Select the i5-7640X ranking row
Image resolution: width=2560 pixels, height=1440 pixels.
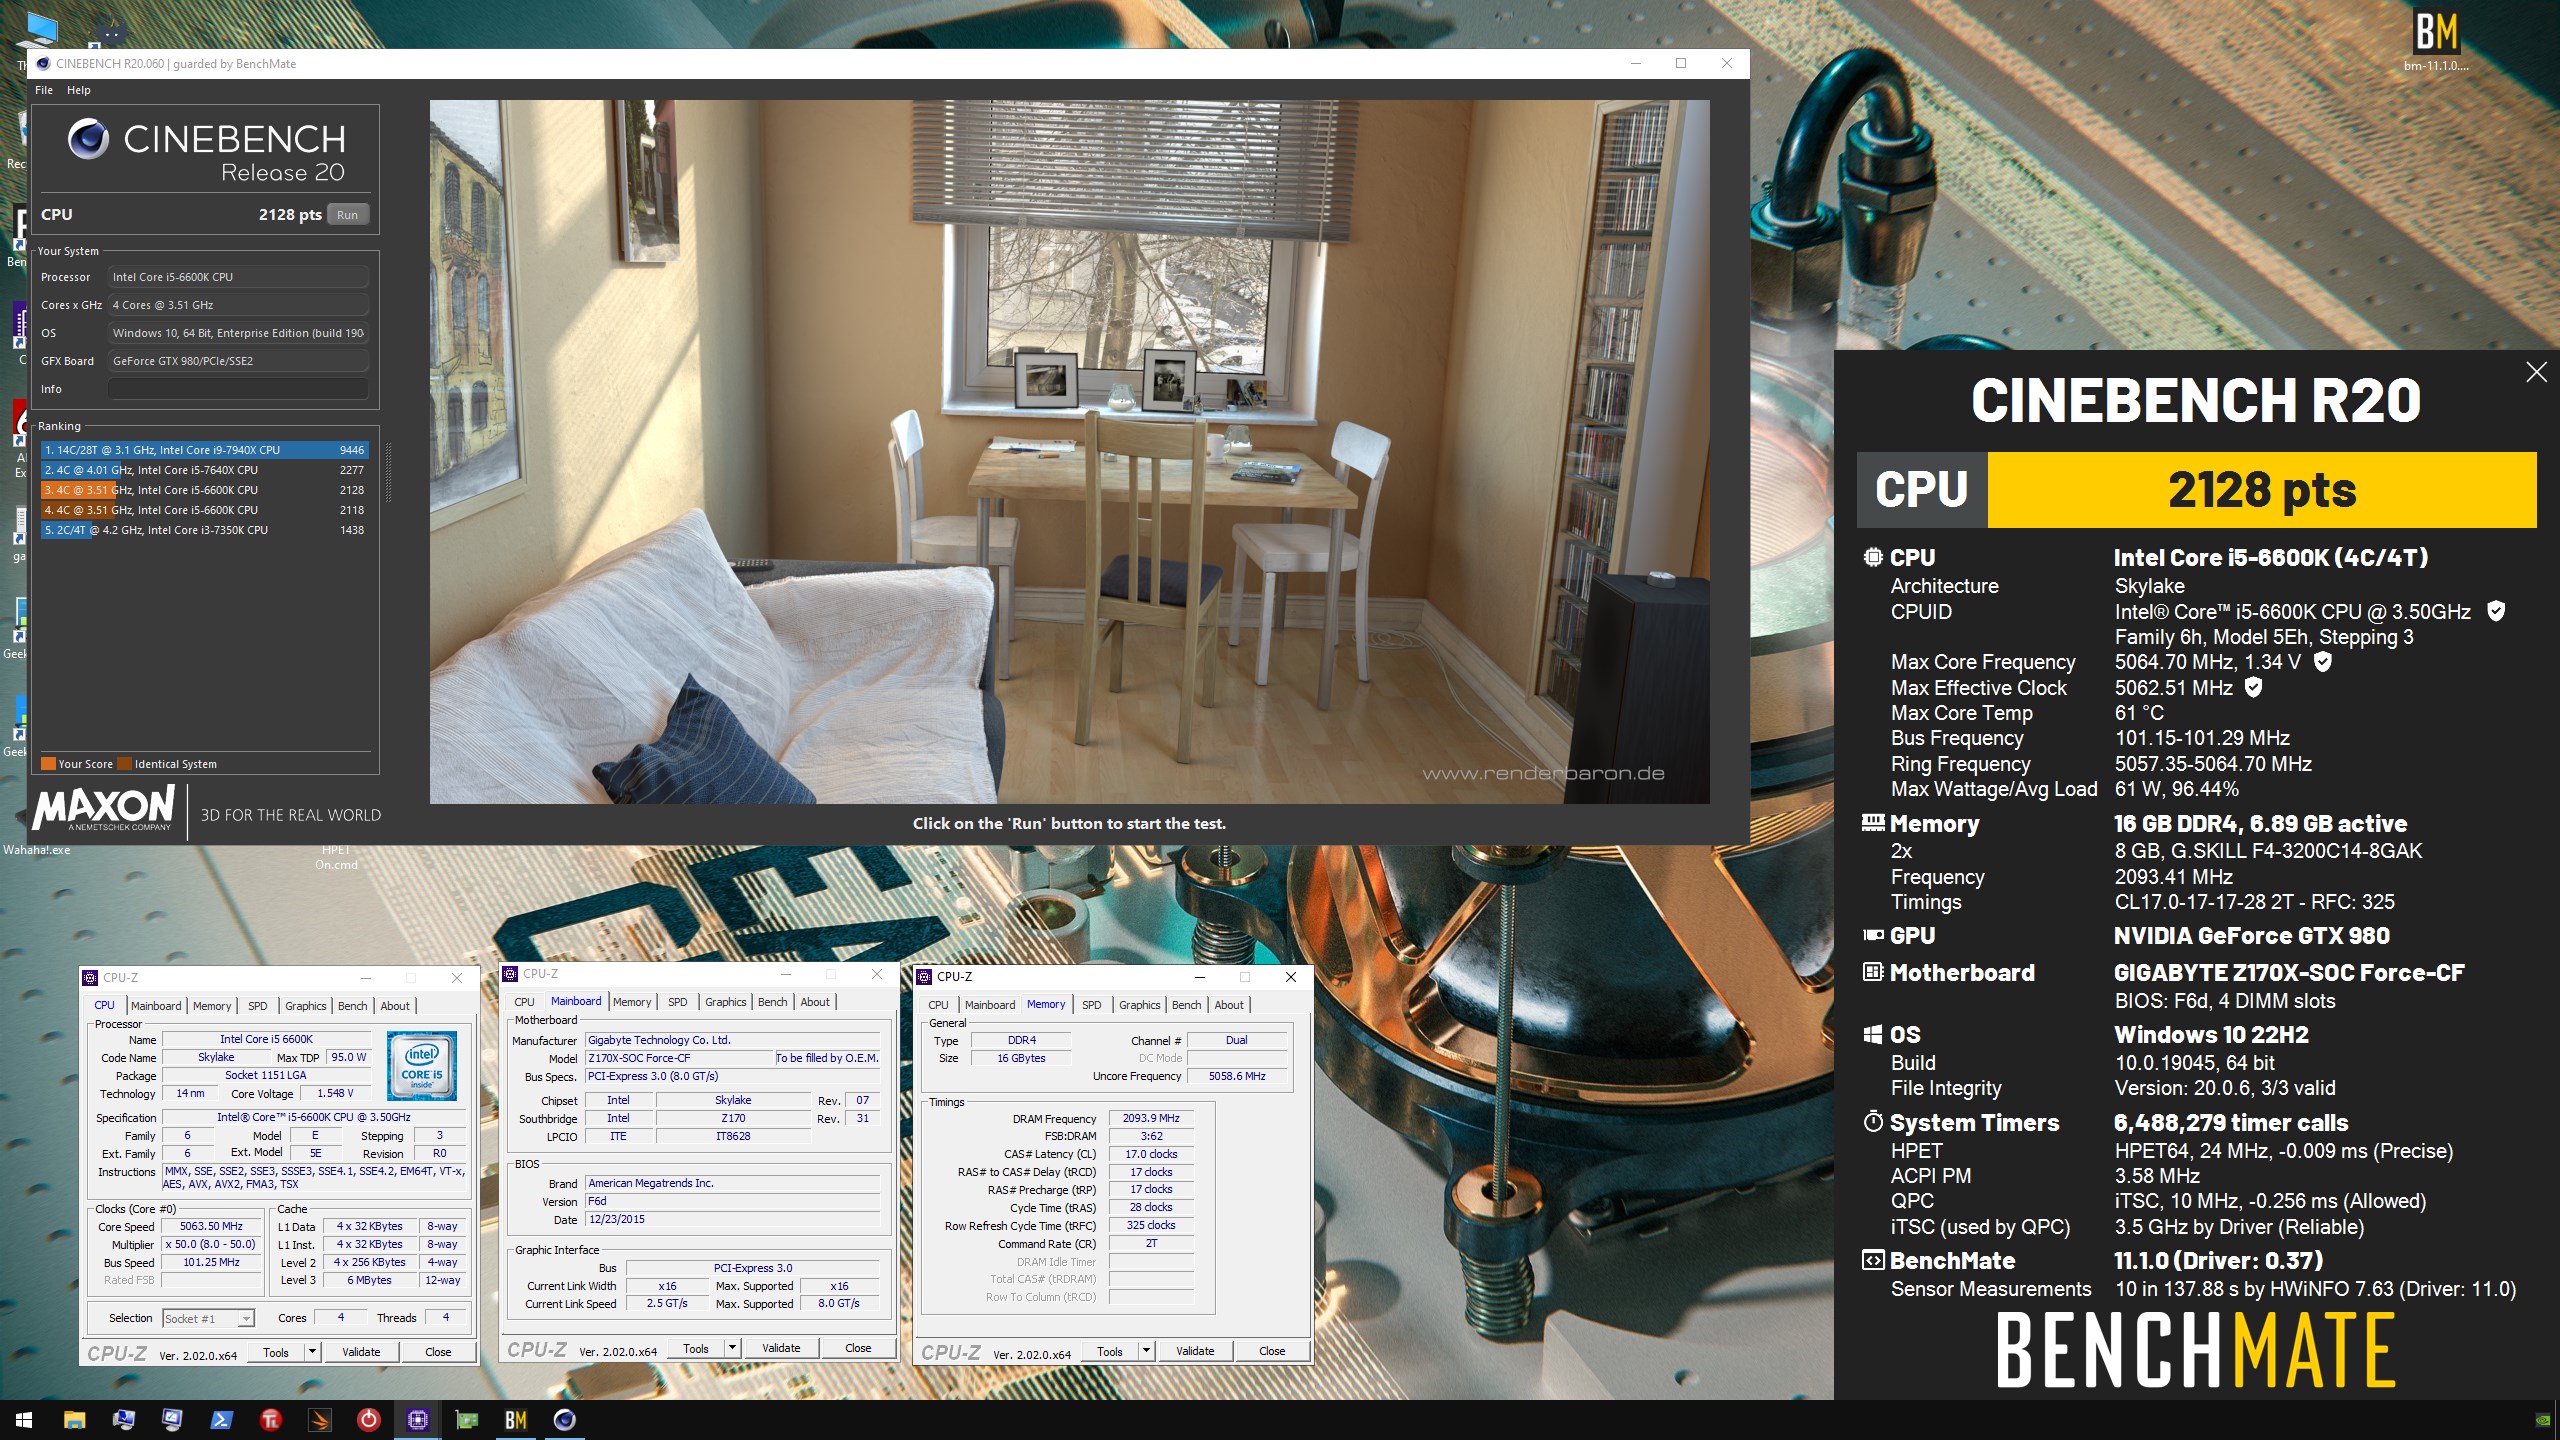pyautogui.click(x=204, y=470)
